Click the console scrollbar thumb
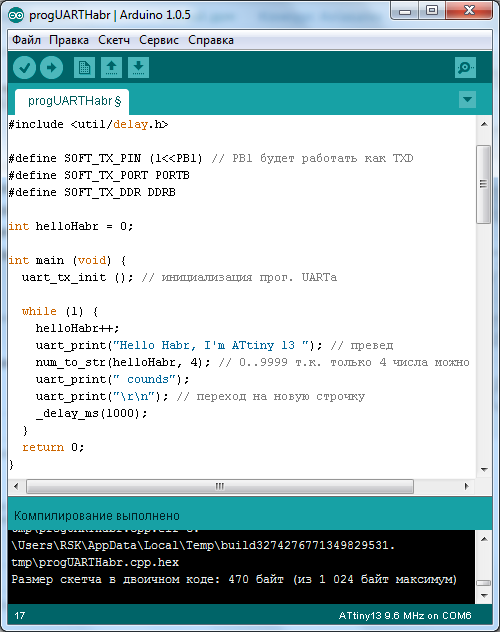 [483, 583]
